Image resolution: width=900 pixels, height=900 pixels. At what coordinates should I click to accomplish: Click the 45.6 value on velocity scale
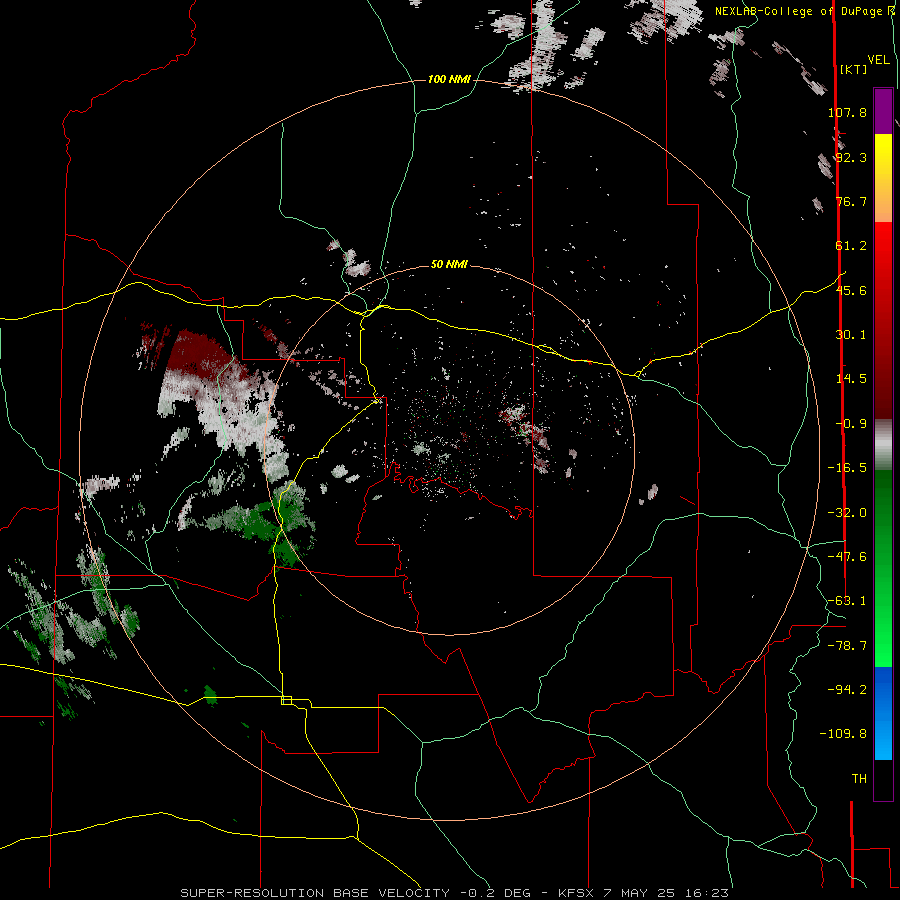point(851,290)
